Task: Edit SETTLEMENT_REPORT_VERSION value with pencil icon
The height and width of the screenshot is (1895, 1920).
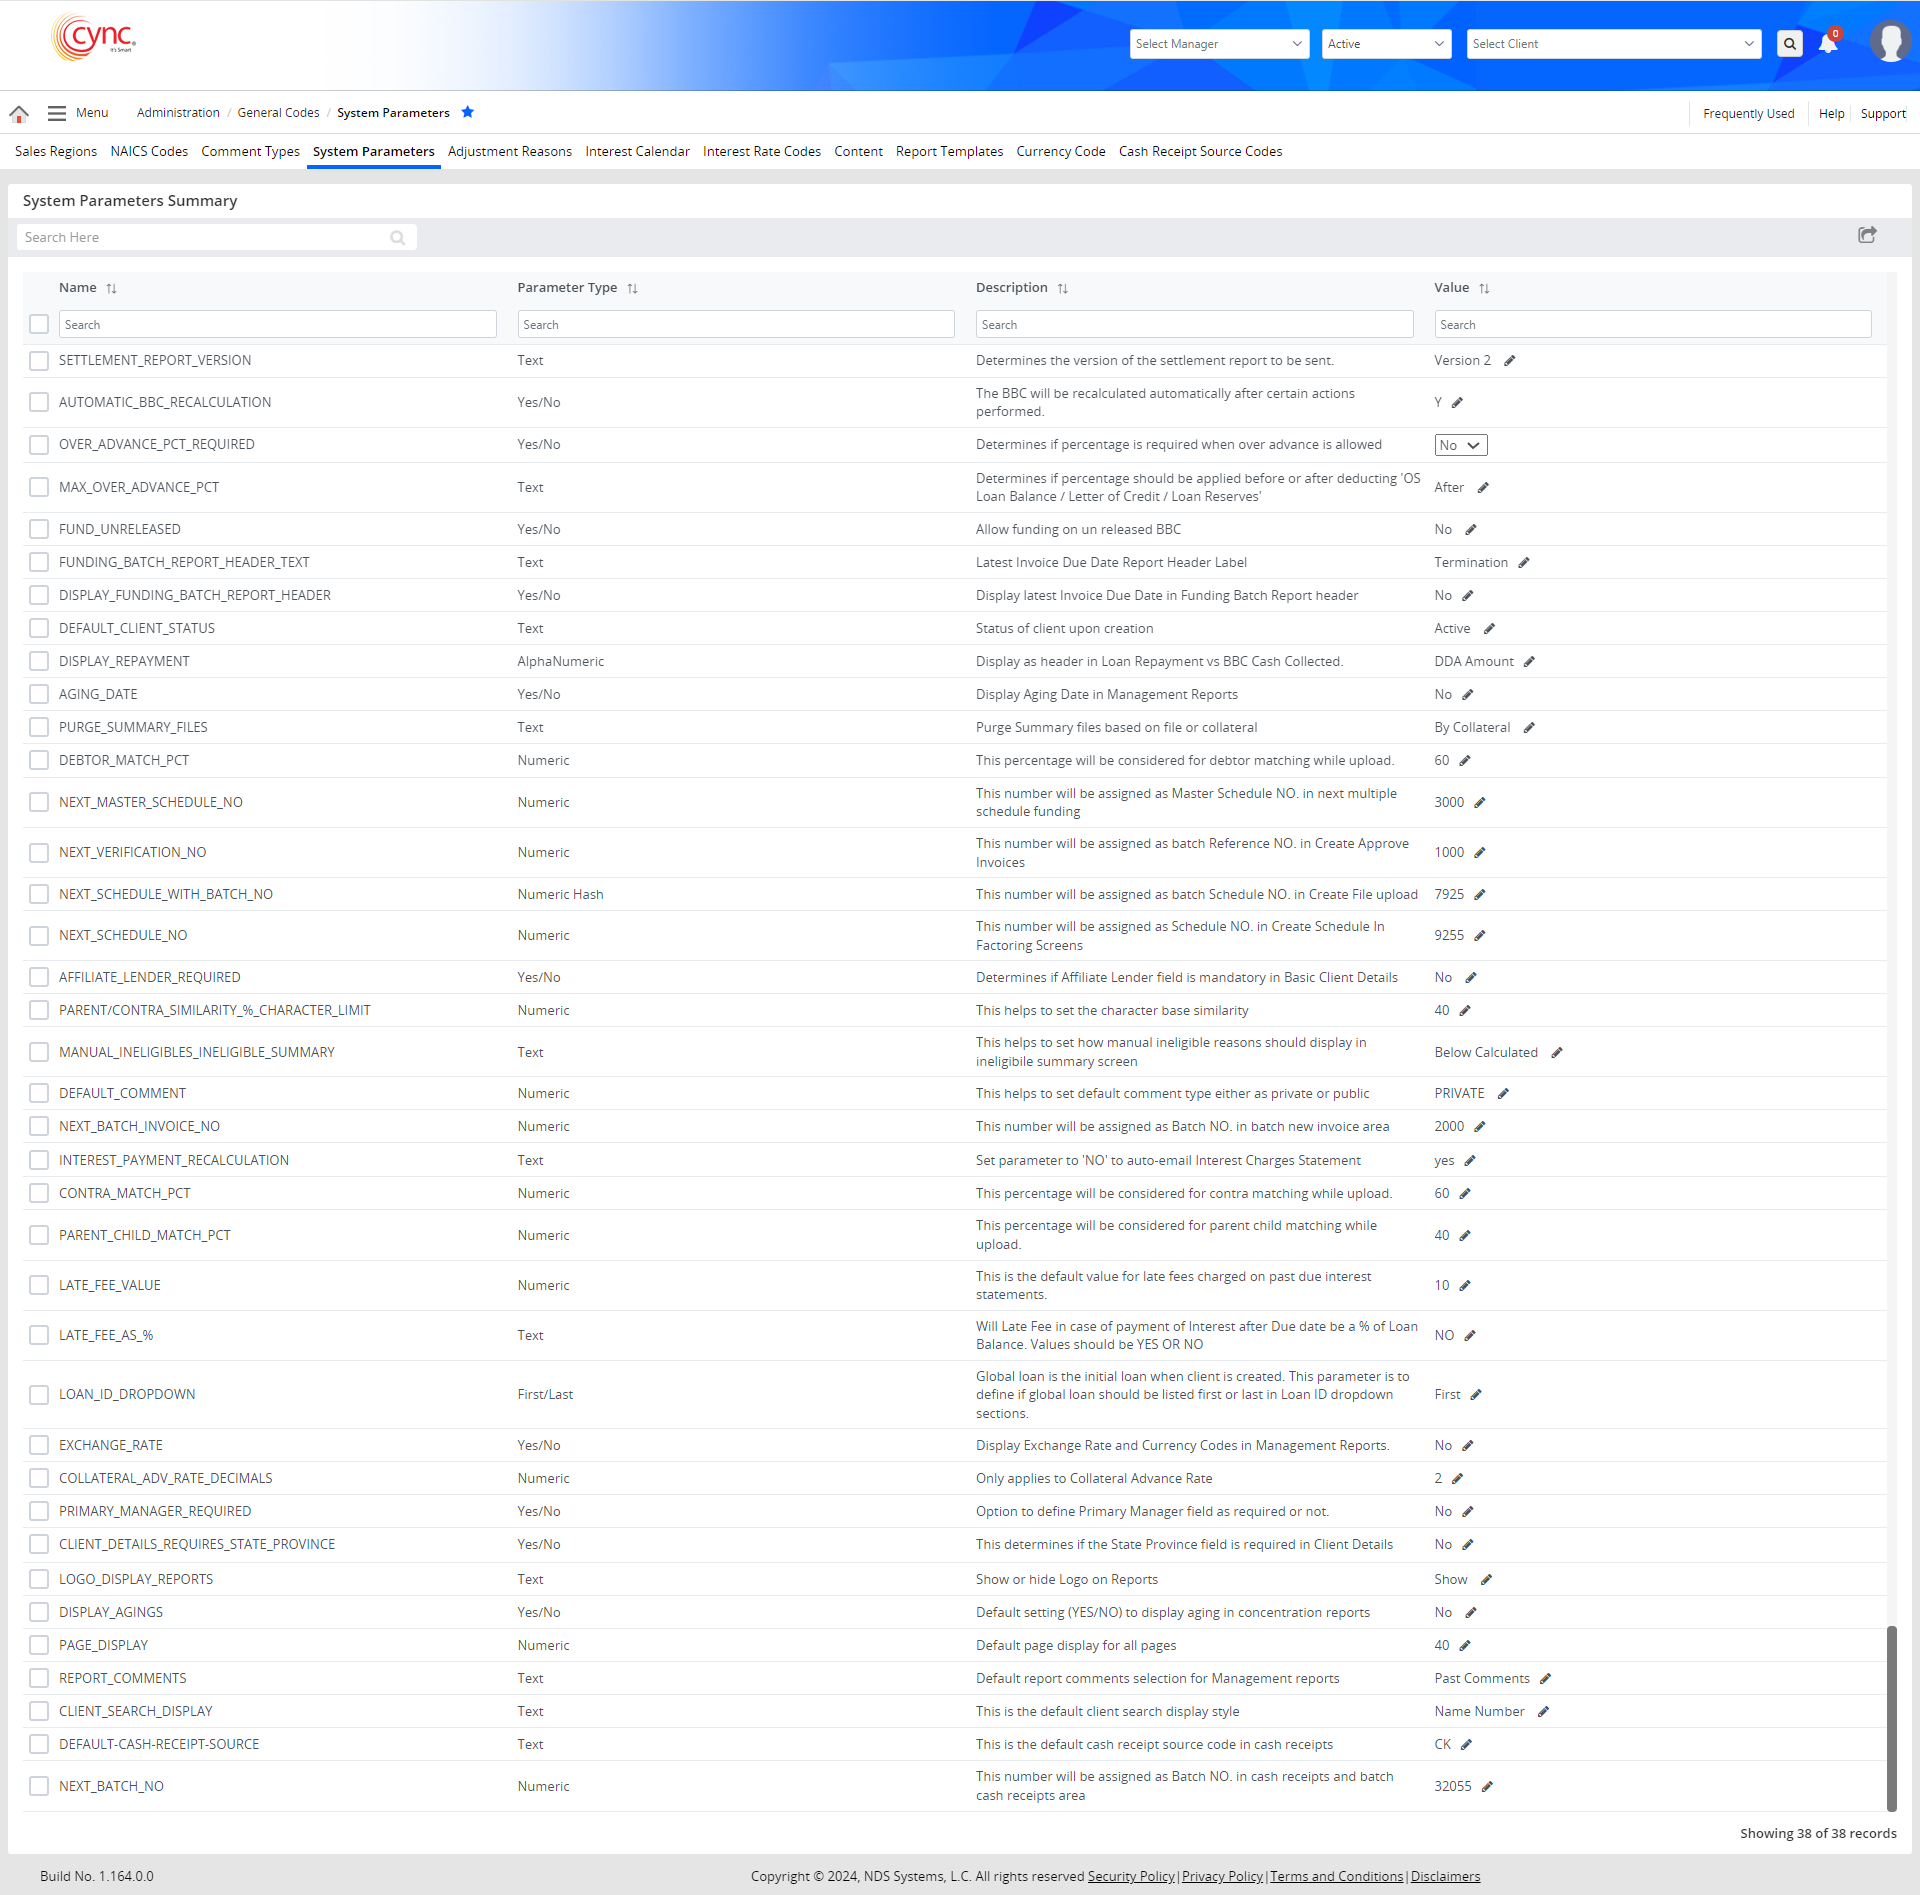Action: (1510, 361)
